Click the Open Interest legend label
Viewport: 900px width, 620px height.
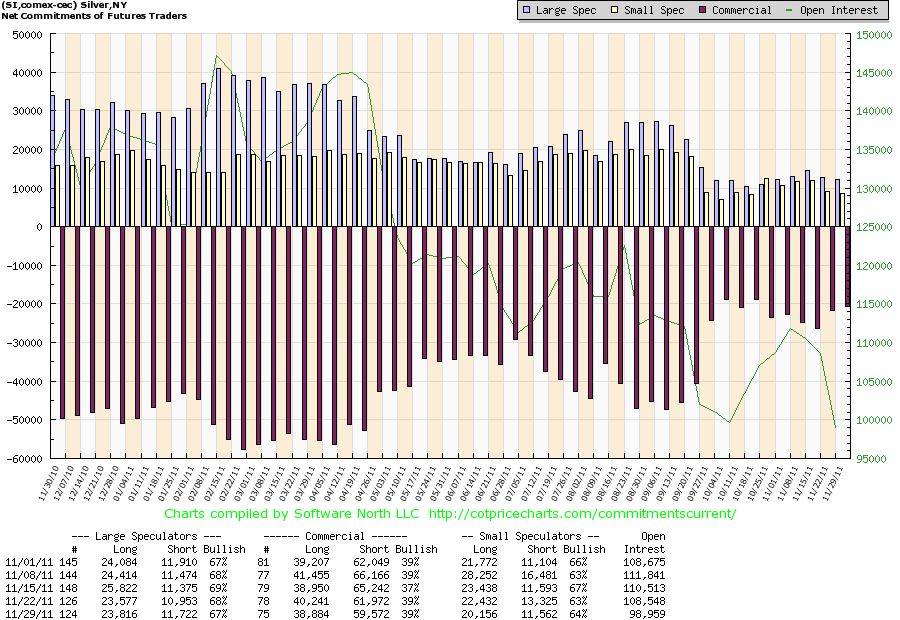839,10
